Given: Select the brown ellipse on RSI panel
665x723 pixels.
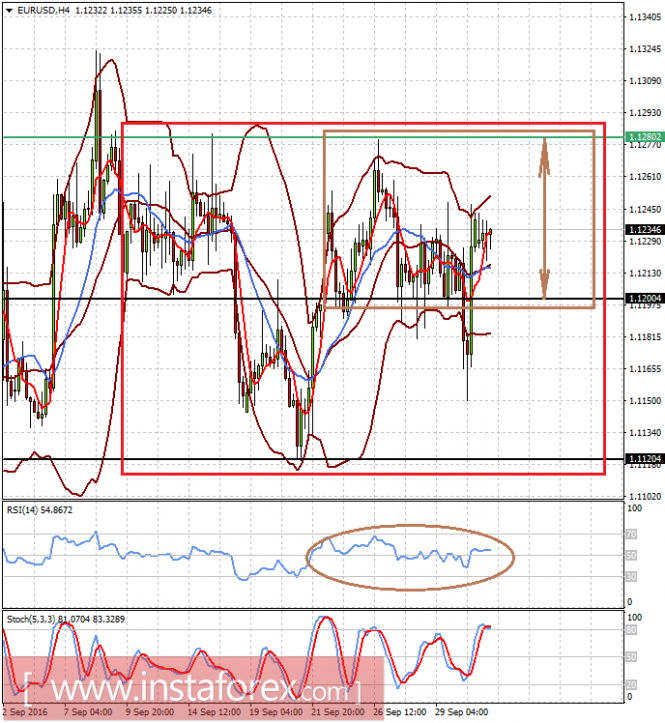Looking at the screenshot, I should [x=410, y=557].
